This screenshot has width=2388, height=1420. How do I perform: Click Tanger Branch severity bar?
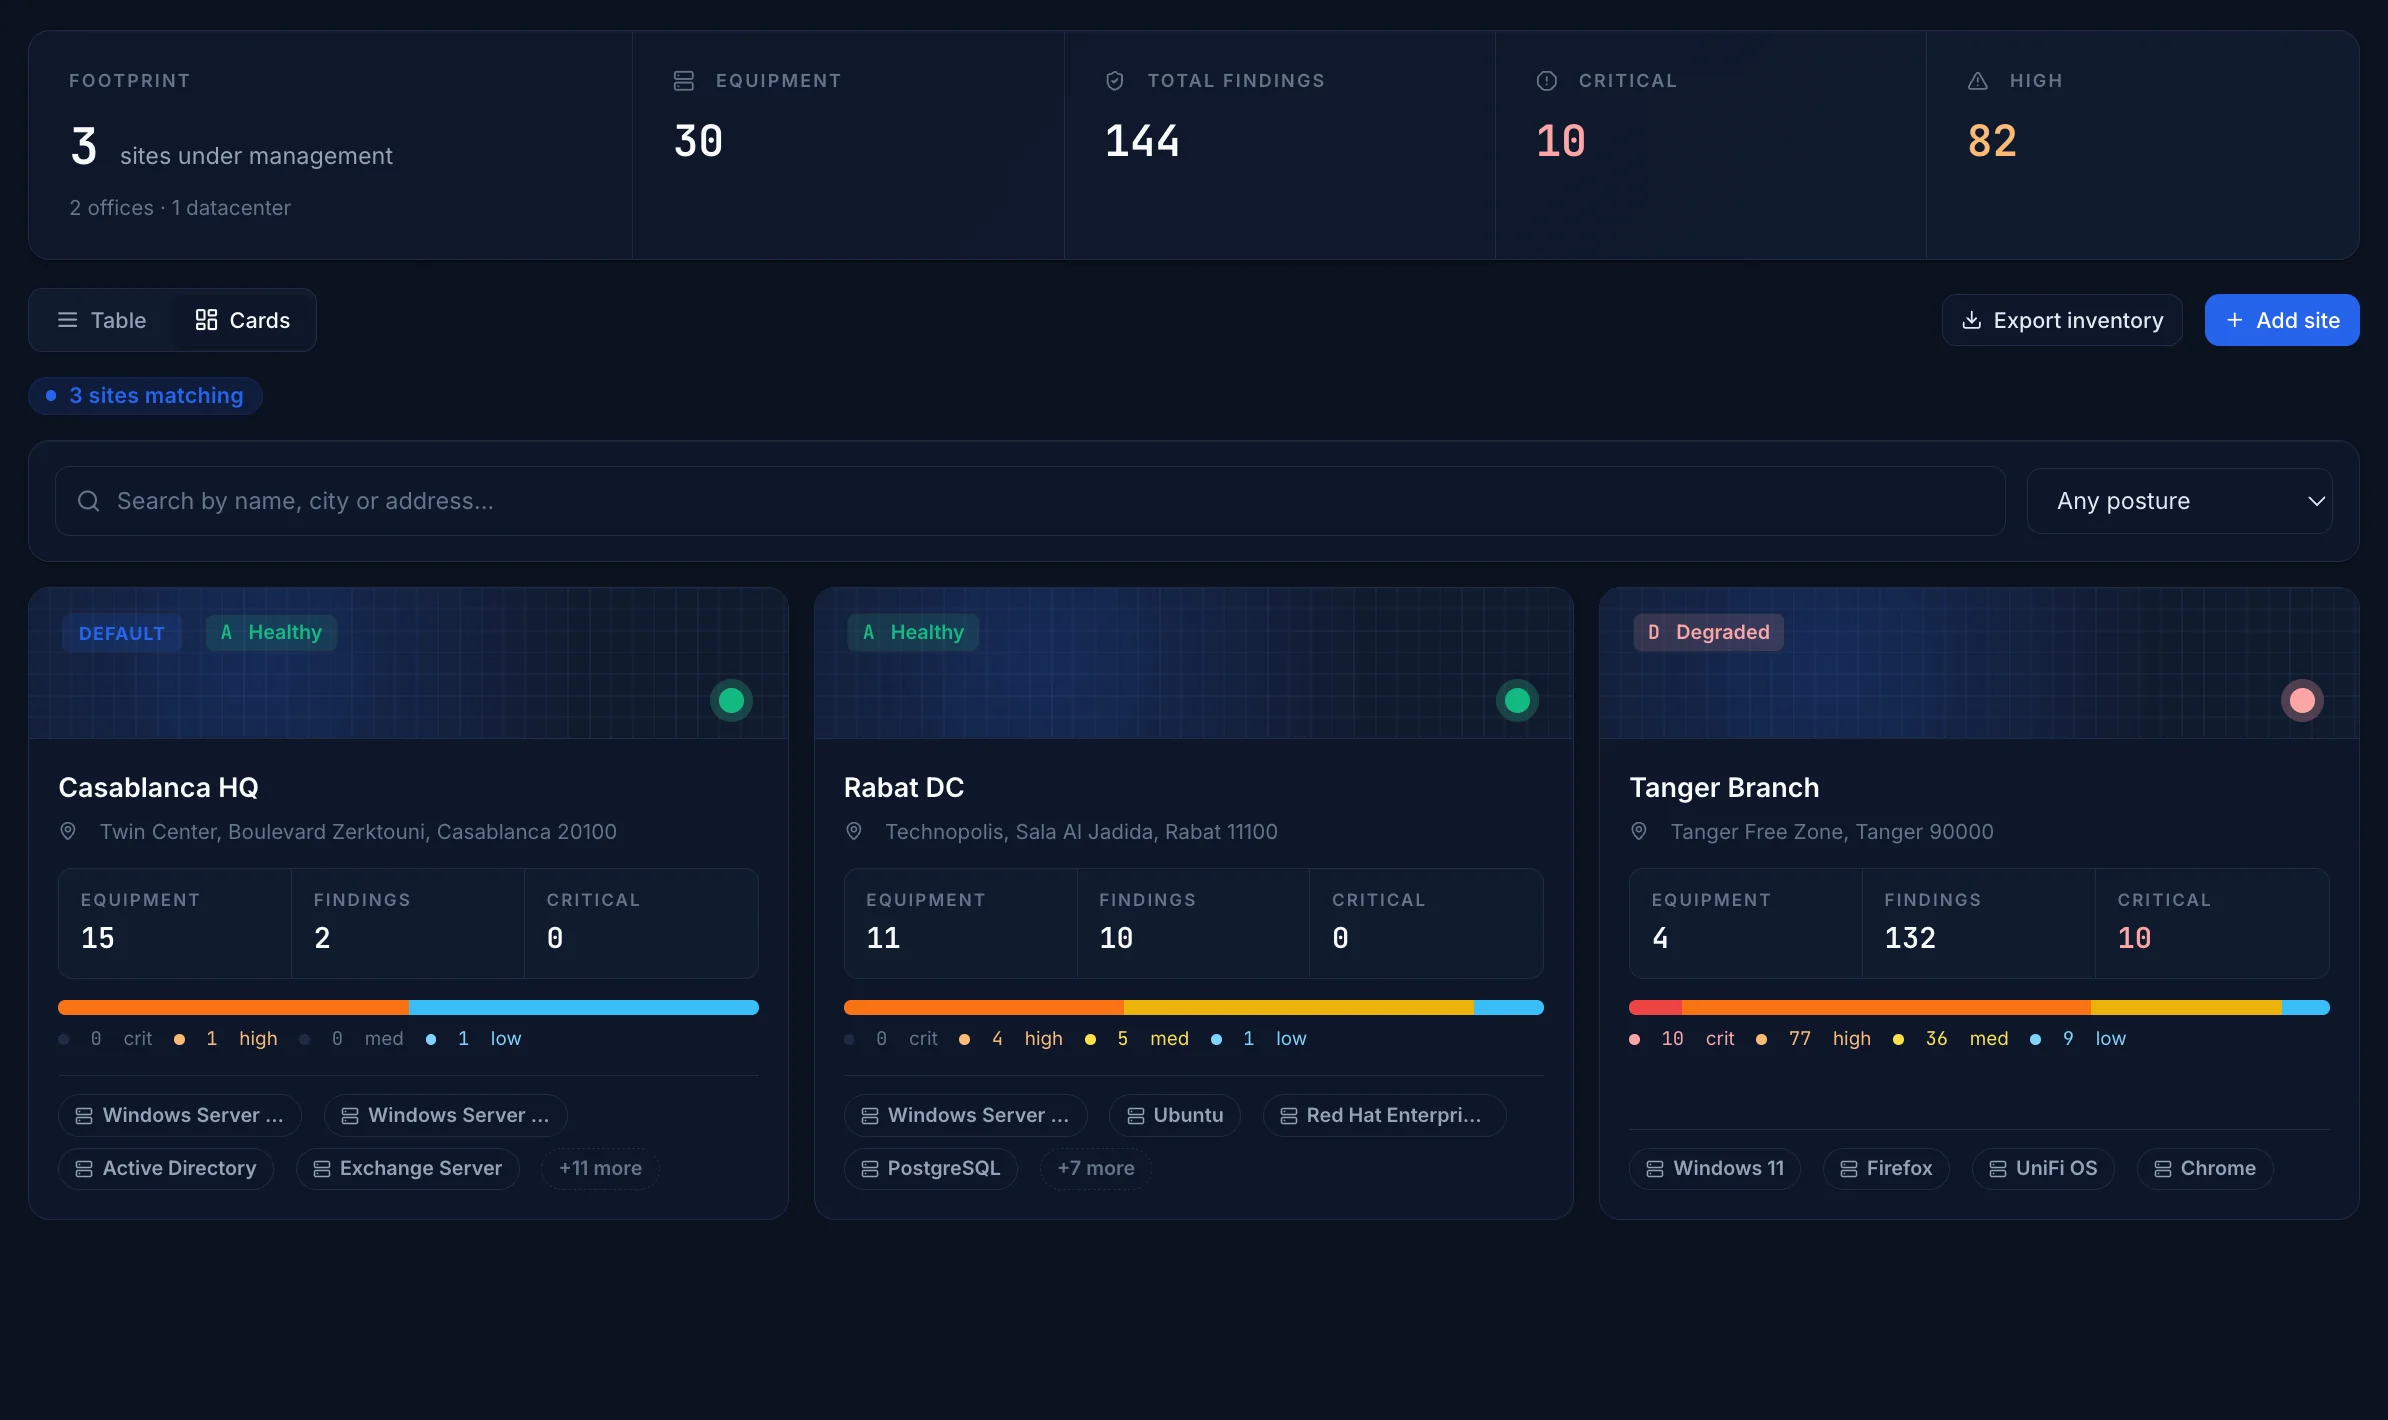pyautogui.click(x=1979, y=1007)
